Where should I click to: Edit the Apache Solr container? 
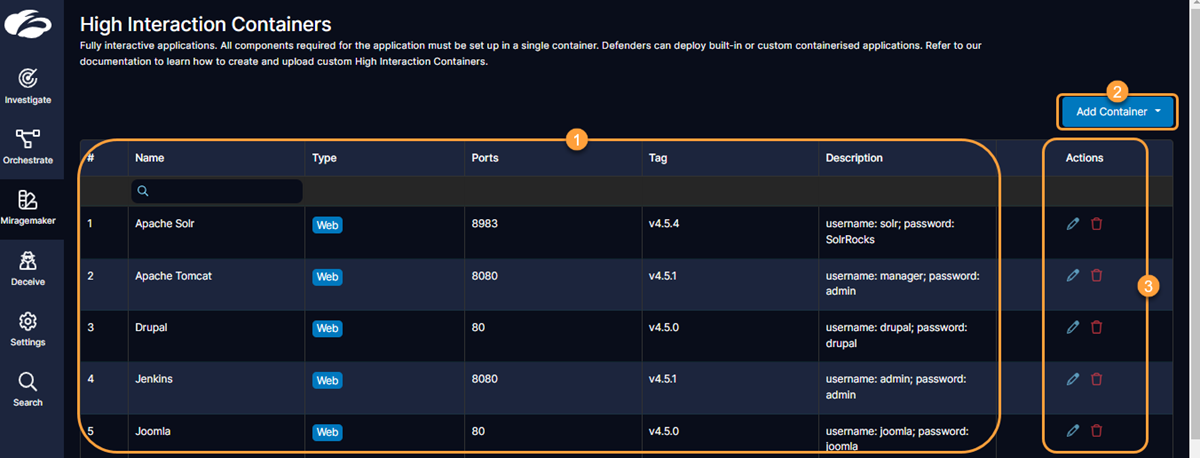point(1073,224)
